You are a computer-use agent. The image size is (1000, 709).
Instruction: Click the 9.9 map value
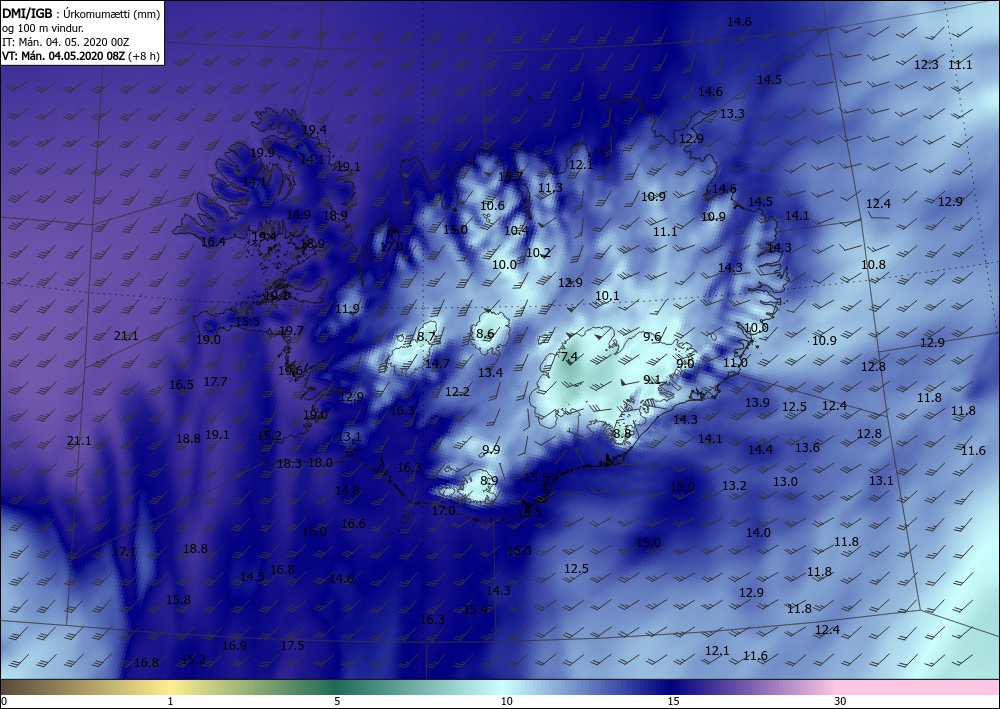(491, 450)
